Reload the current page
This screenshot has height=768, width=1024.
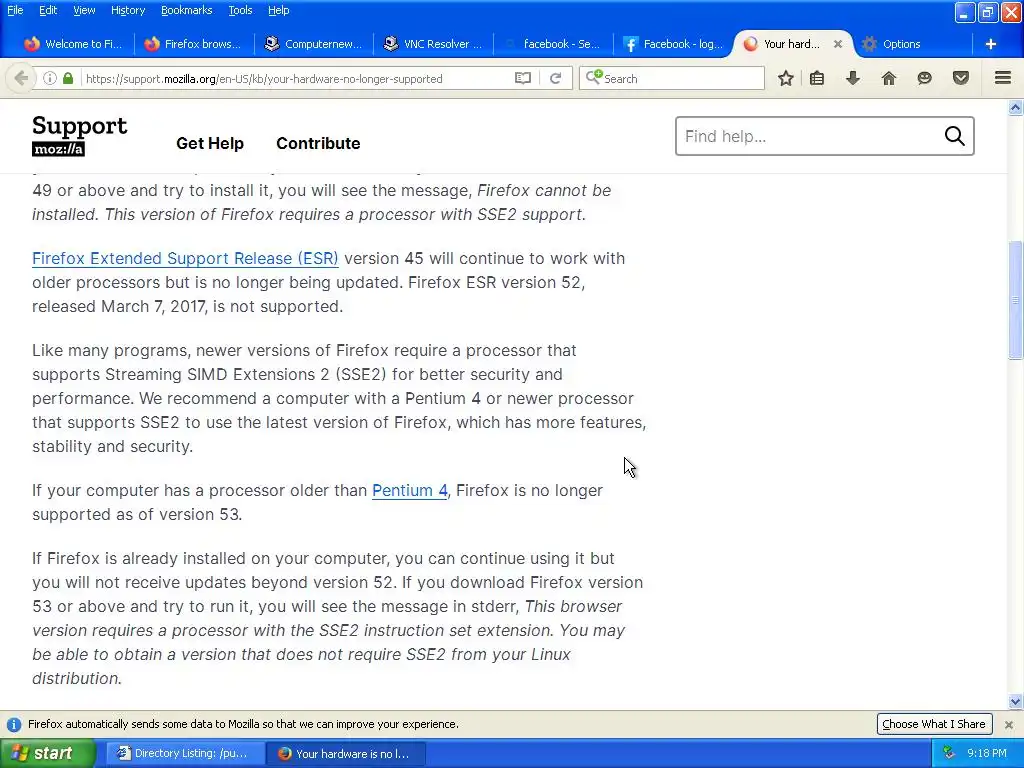tap(556, 78)
